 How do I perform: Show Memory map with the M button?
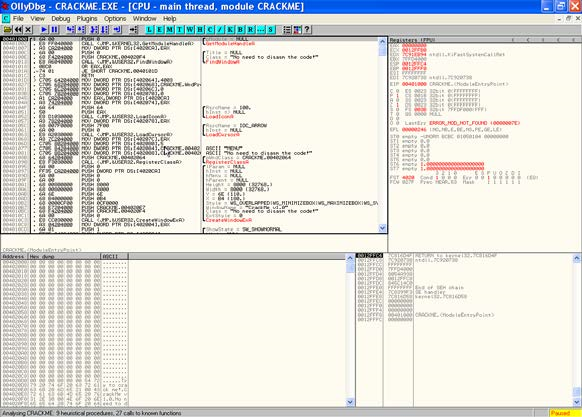(x=170, y=30)
